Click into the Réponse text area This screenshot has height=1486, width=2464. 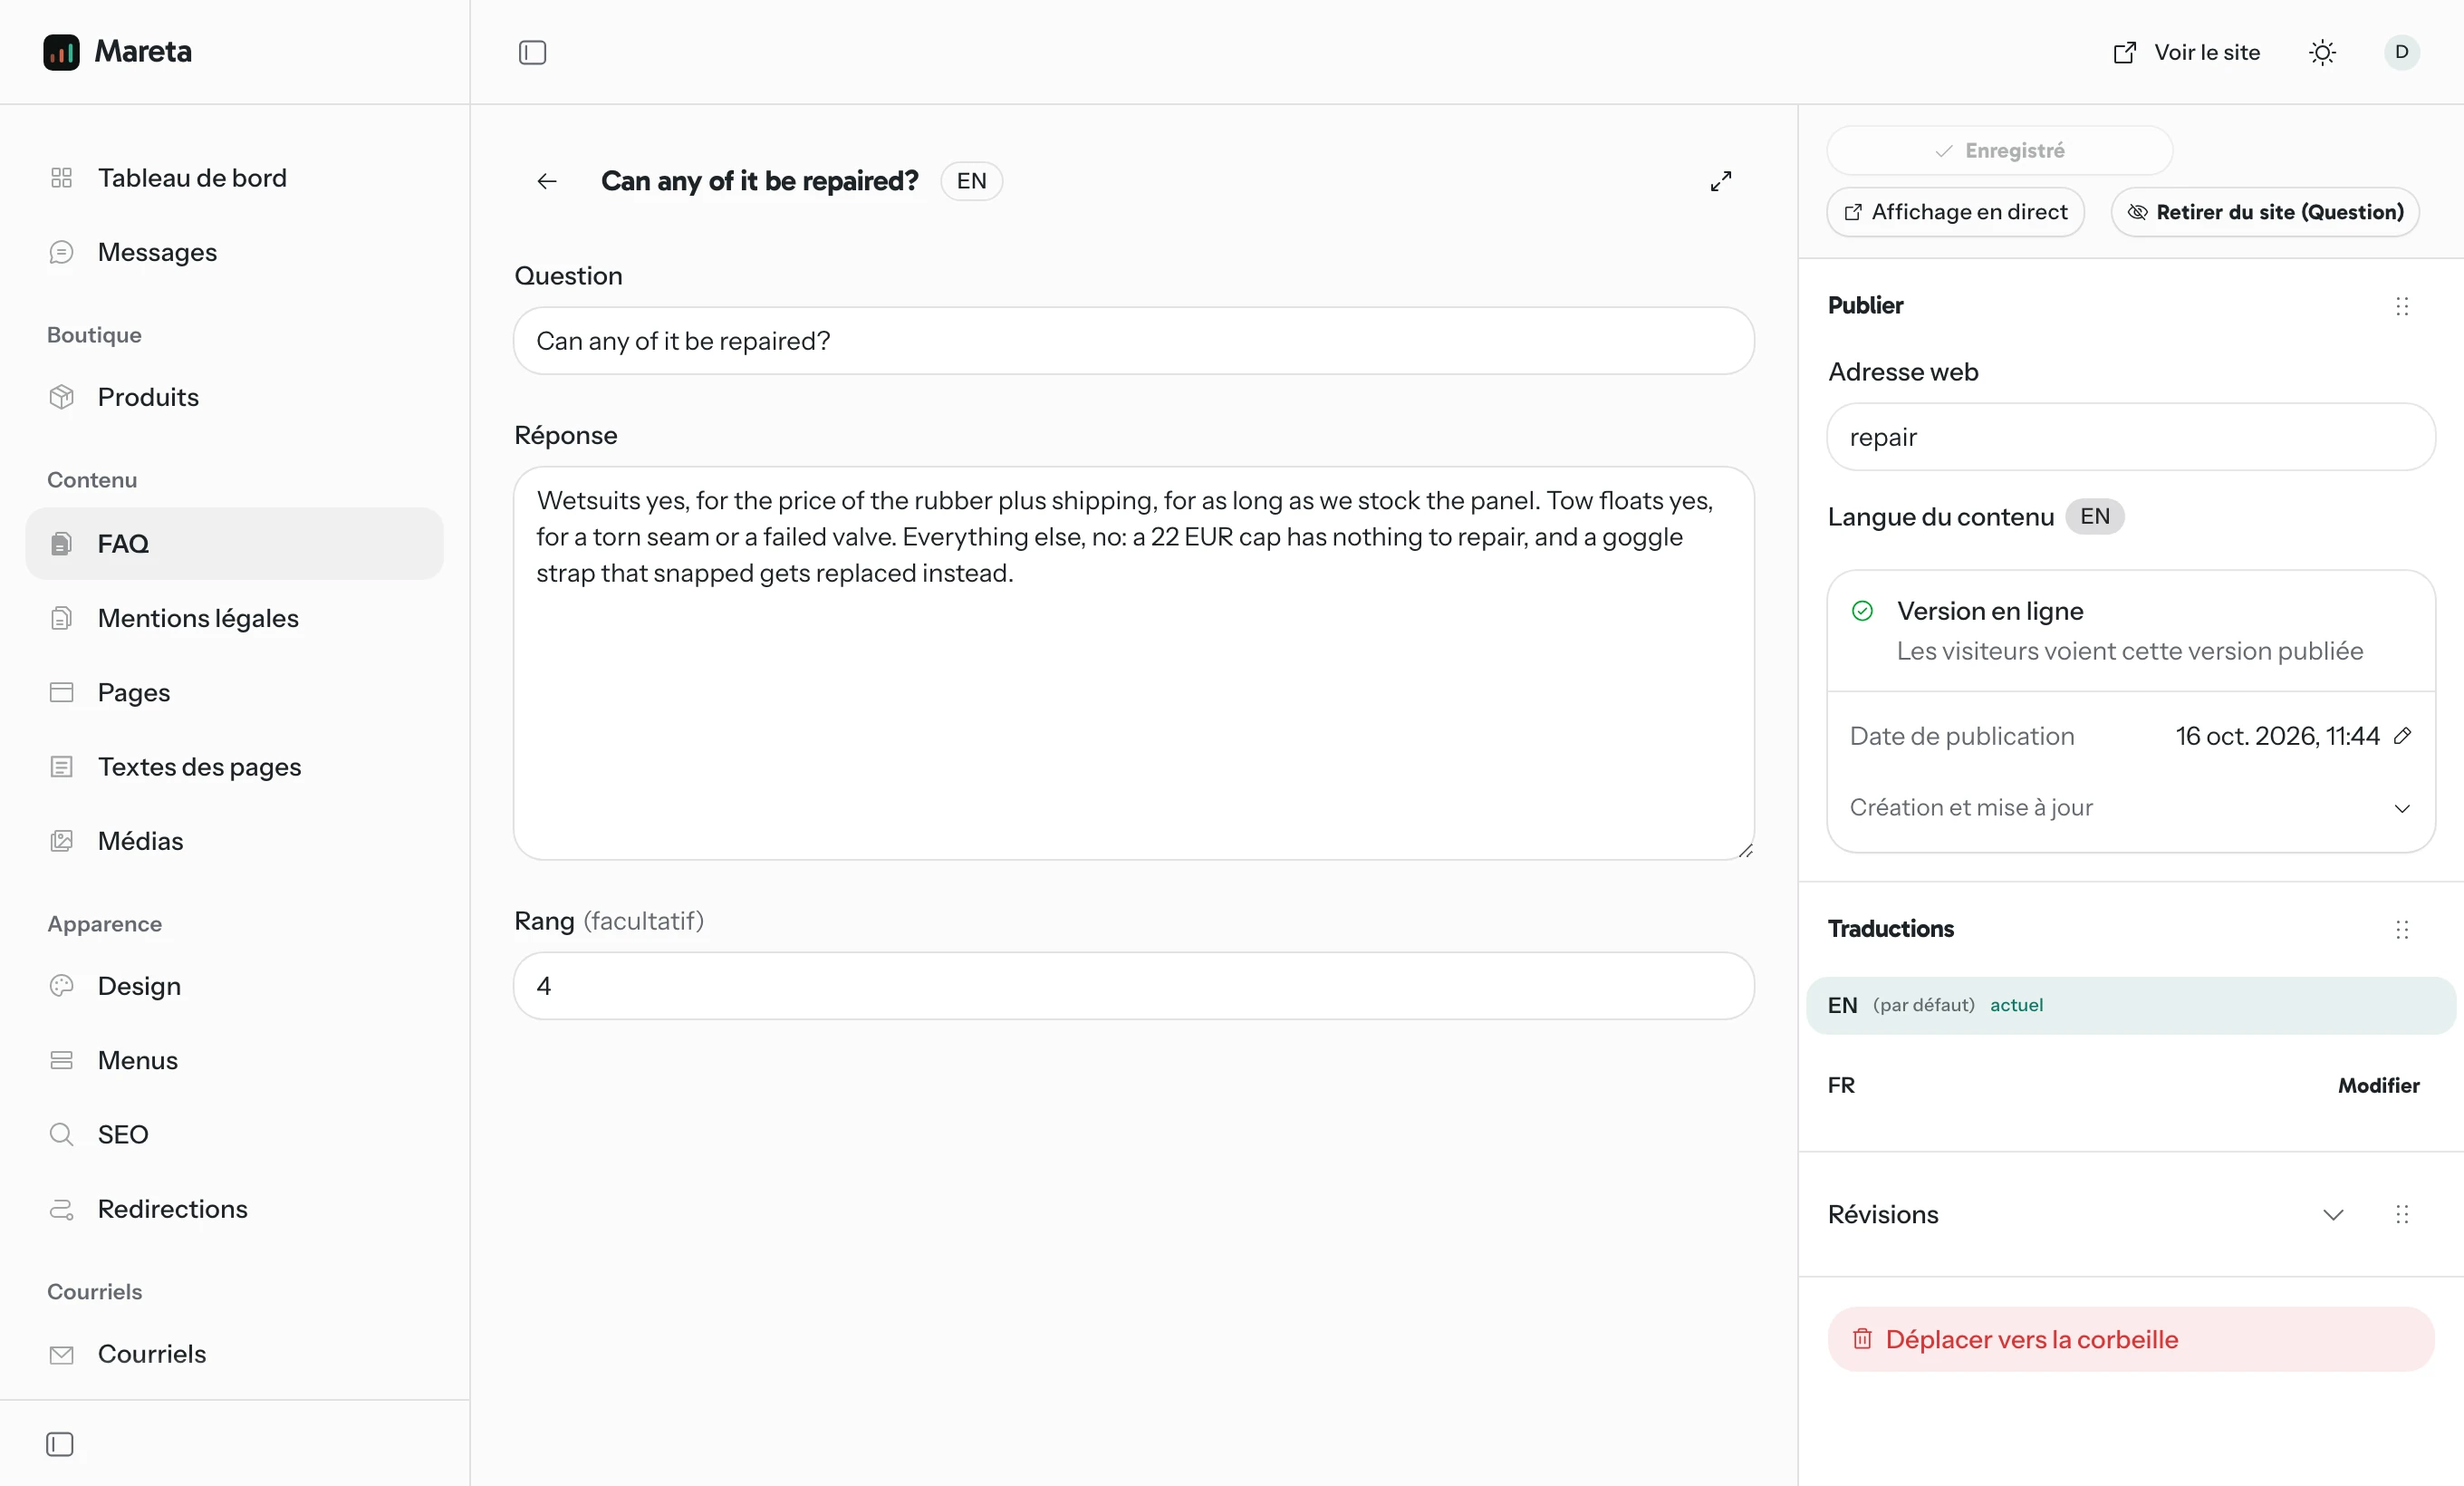[1133, 663]
